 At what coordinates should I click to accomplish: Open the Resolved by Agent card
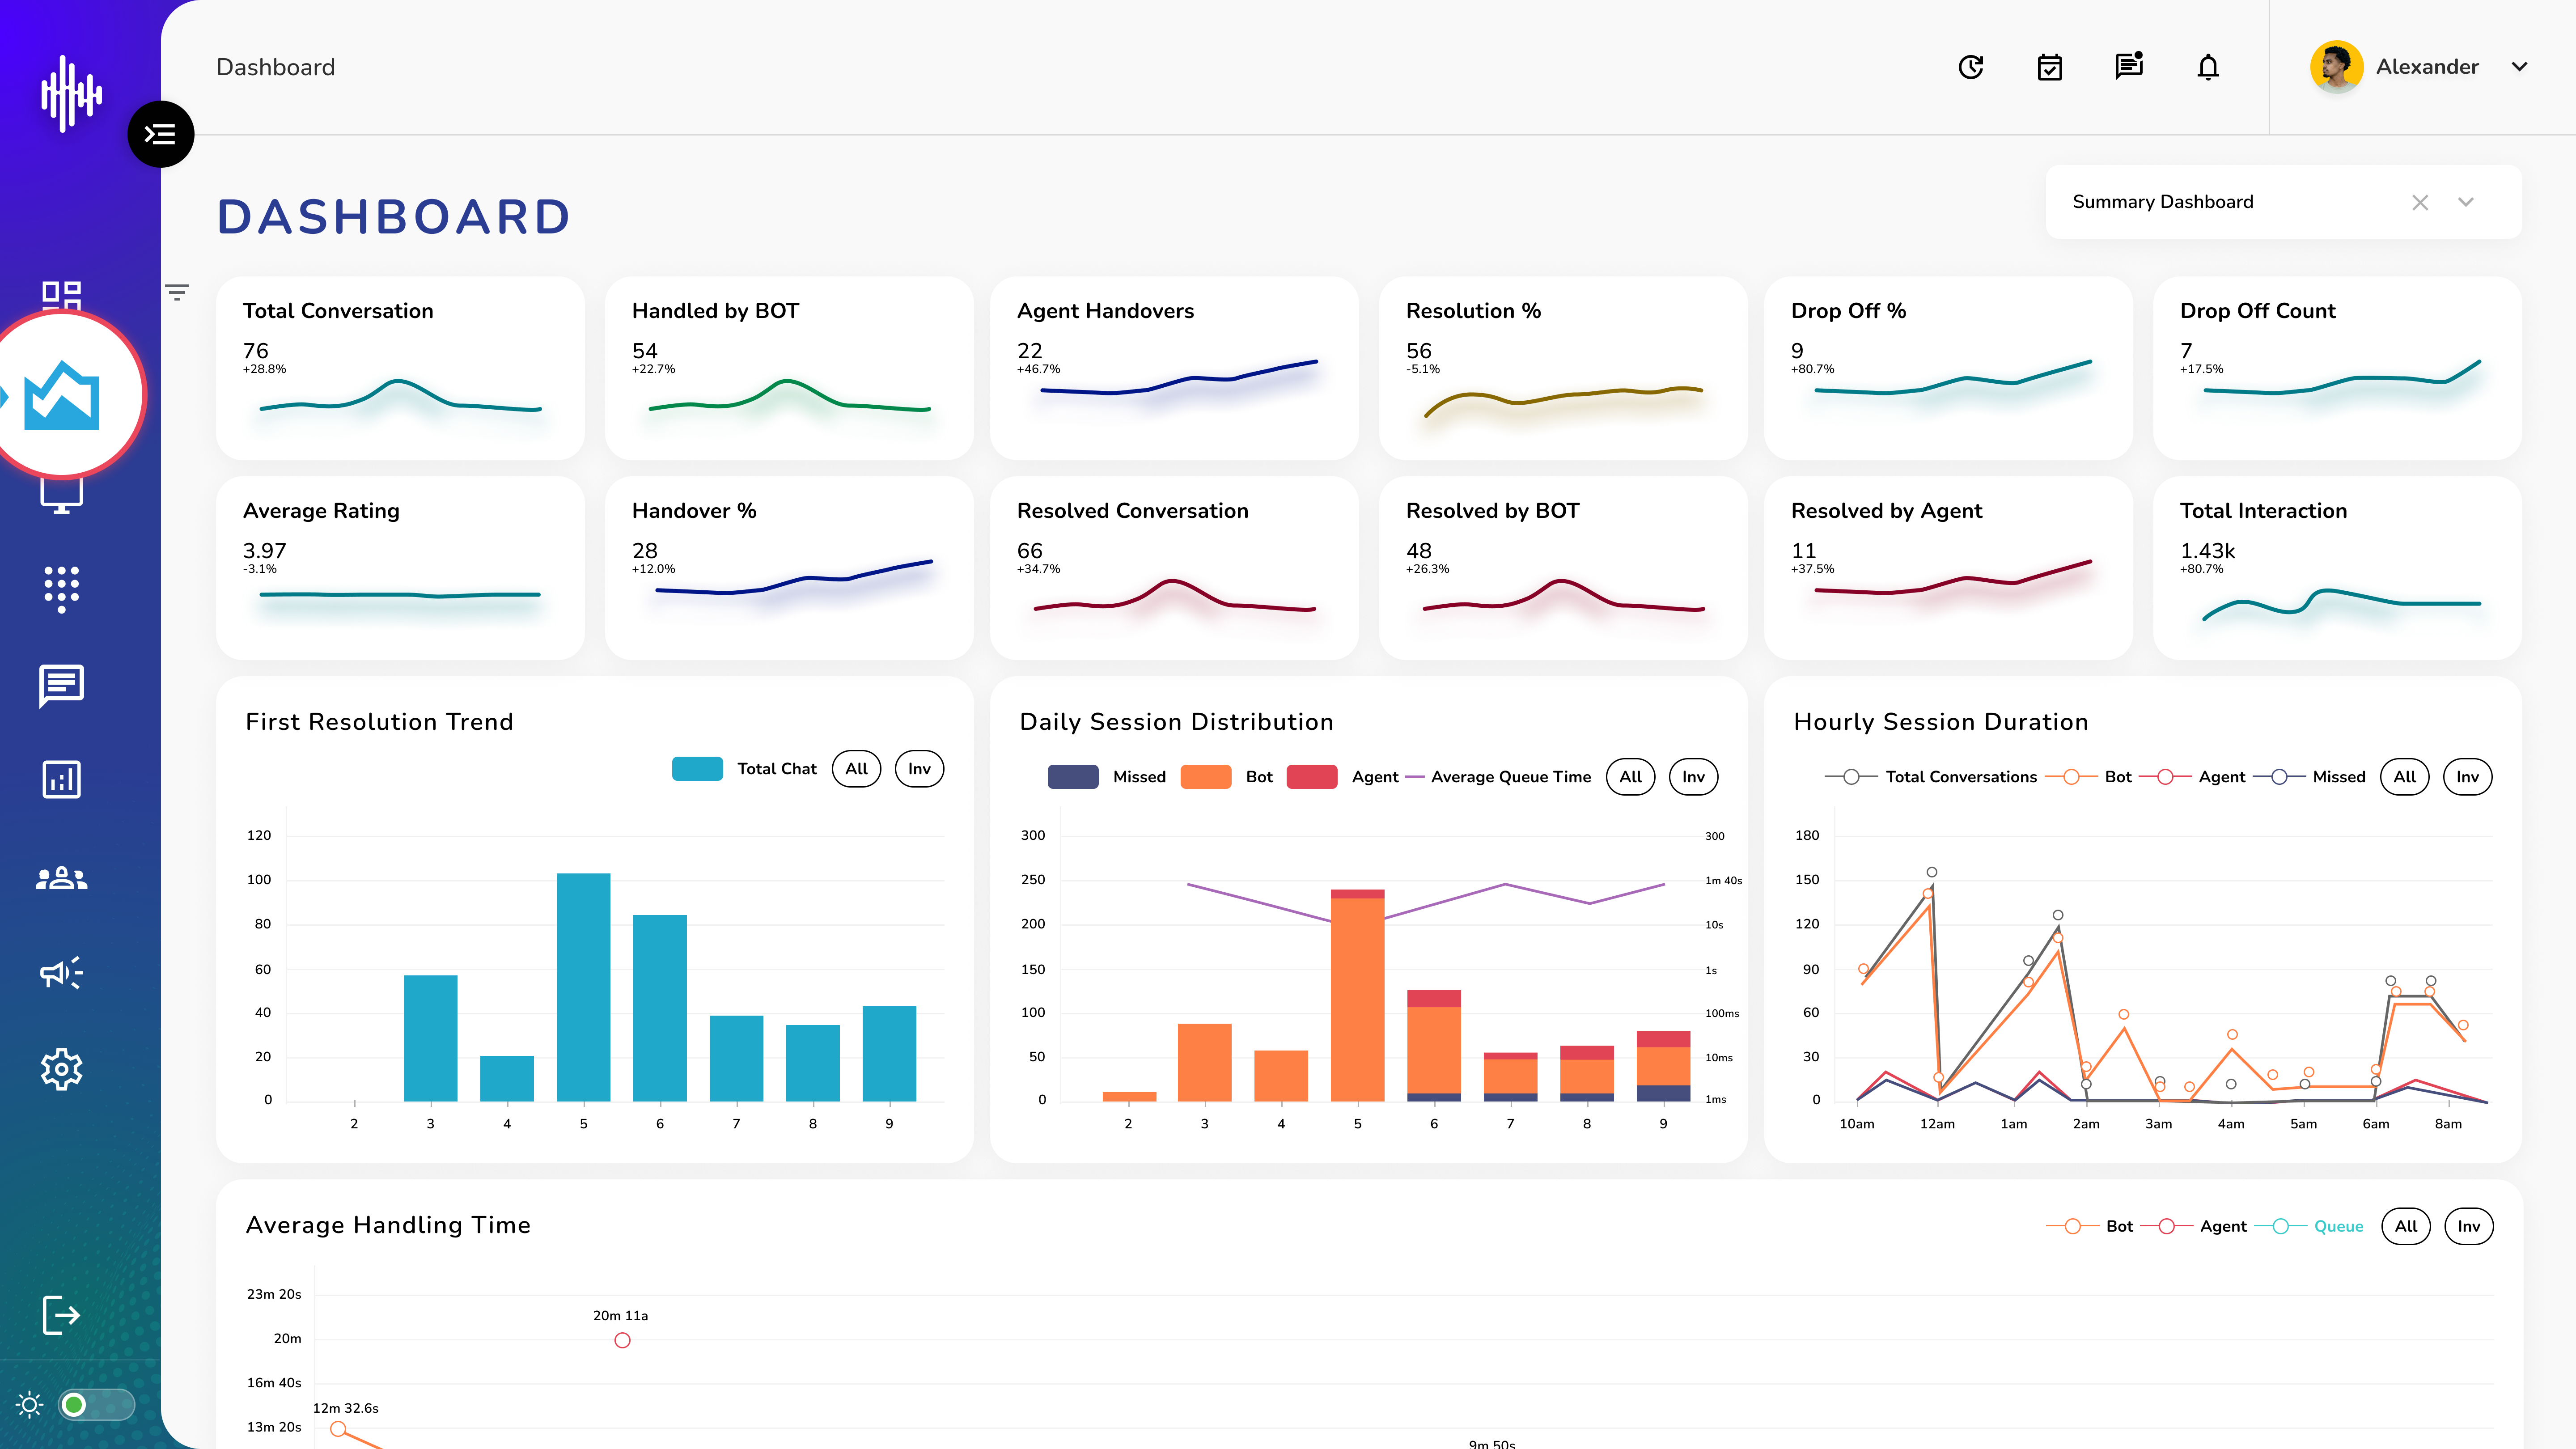coord(1948,568)
